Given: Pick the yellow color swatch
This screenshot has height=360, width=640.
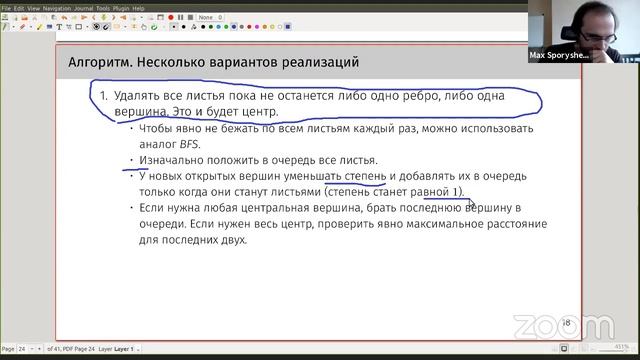Looking at the screenshot, I should pos(272,27).
